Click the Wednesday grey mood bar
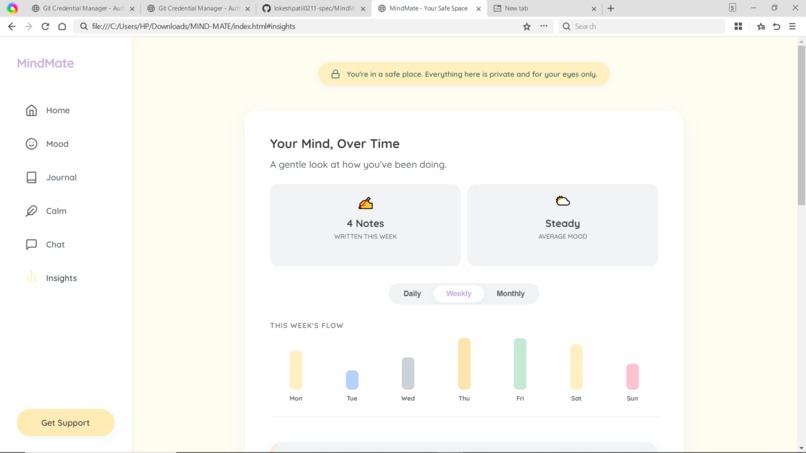The image size is (806, 453). pos(408,373)
